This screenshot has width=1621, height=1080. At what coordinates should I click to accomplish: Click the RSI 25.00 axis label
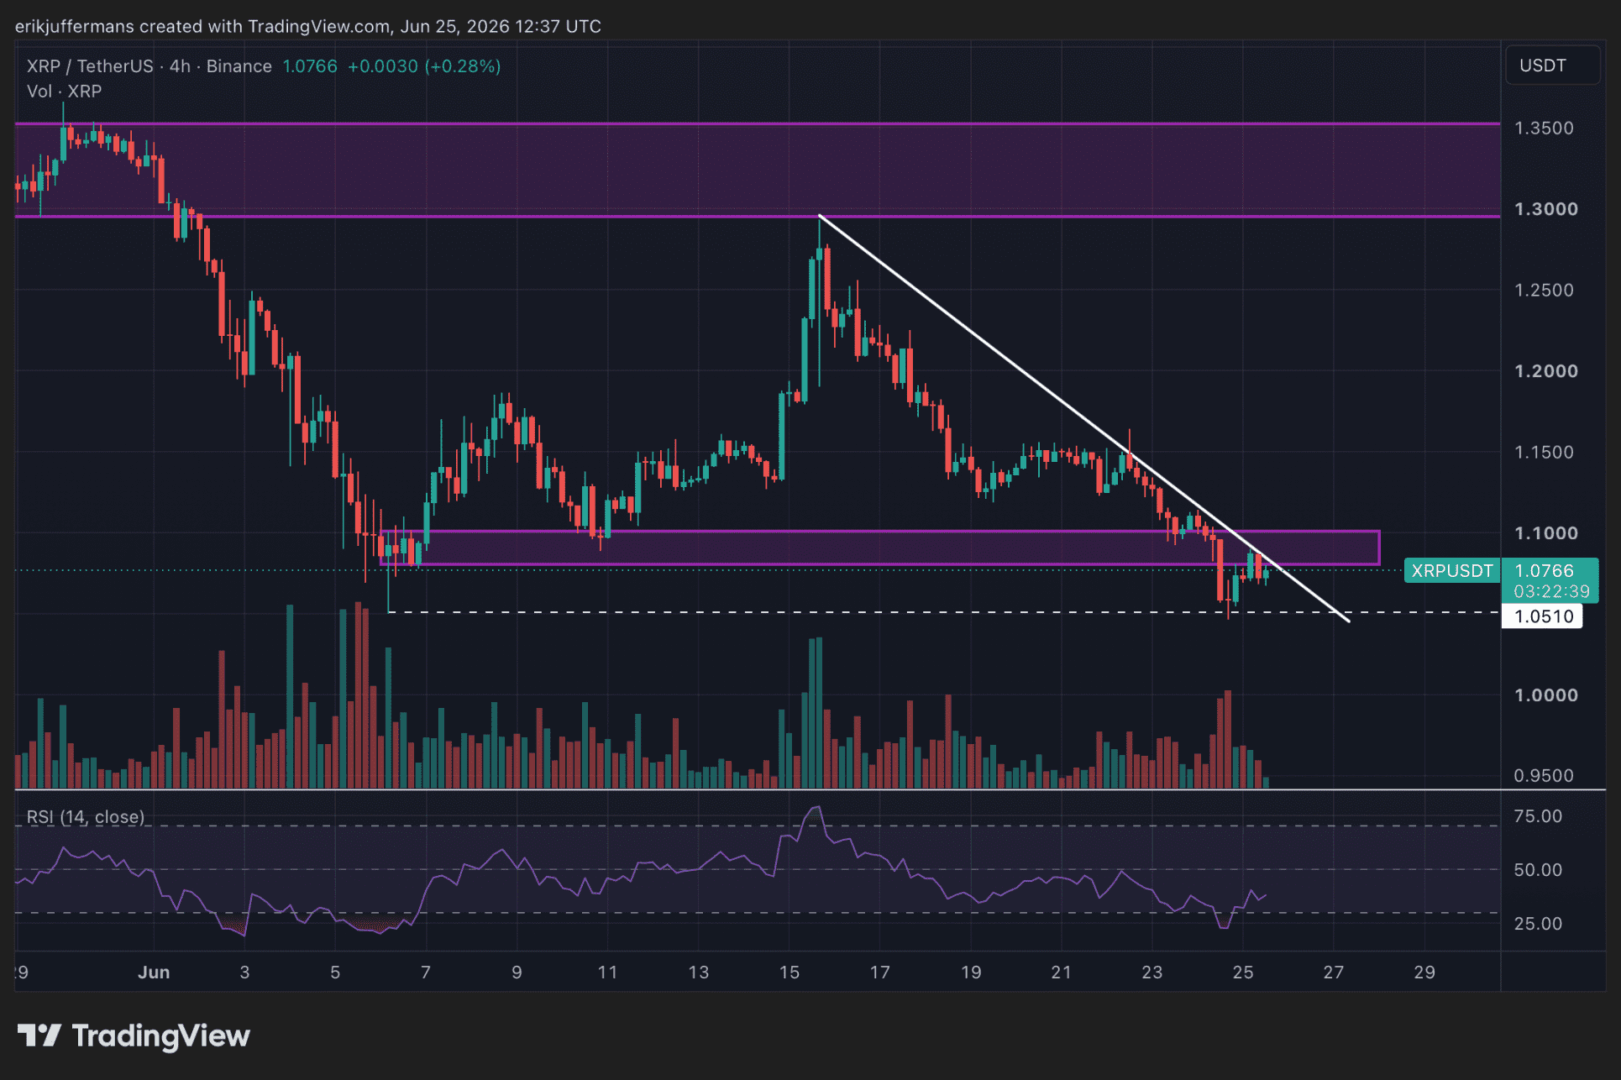pyautogui.click(x=1538, y=924)
